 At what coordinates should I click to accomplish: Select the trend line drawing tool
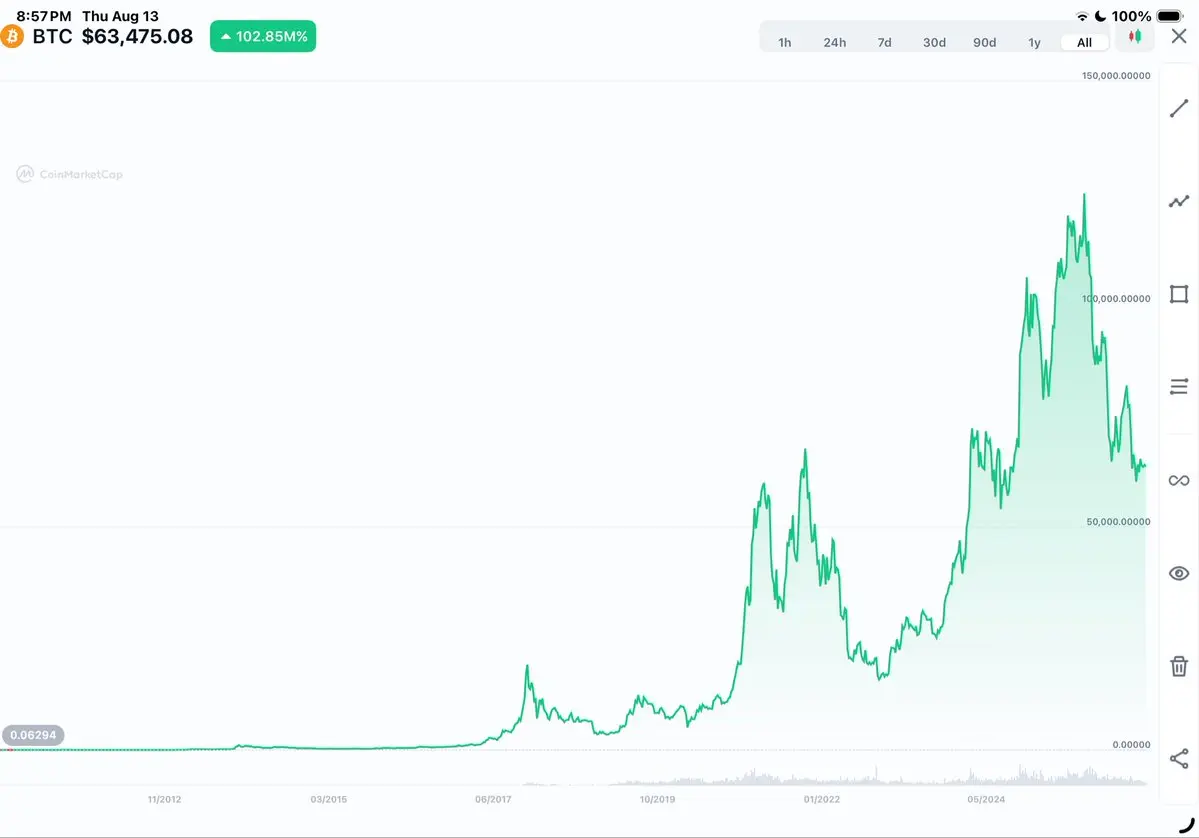[x=1178, y=109]
